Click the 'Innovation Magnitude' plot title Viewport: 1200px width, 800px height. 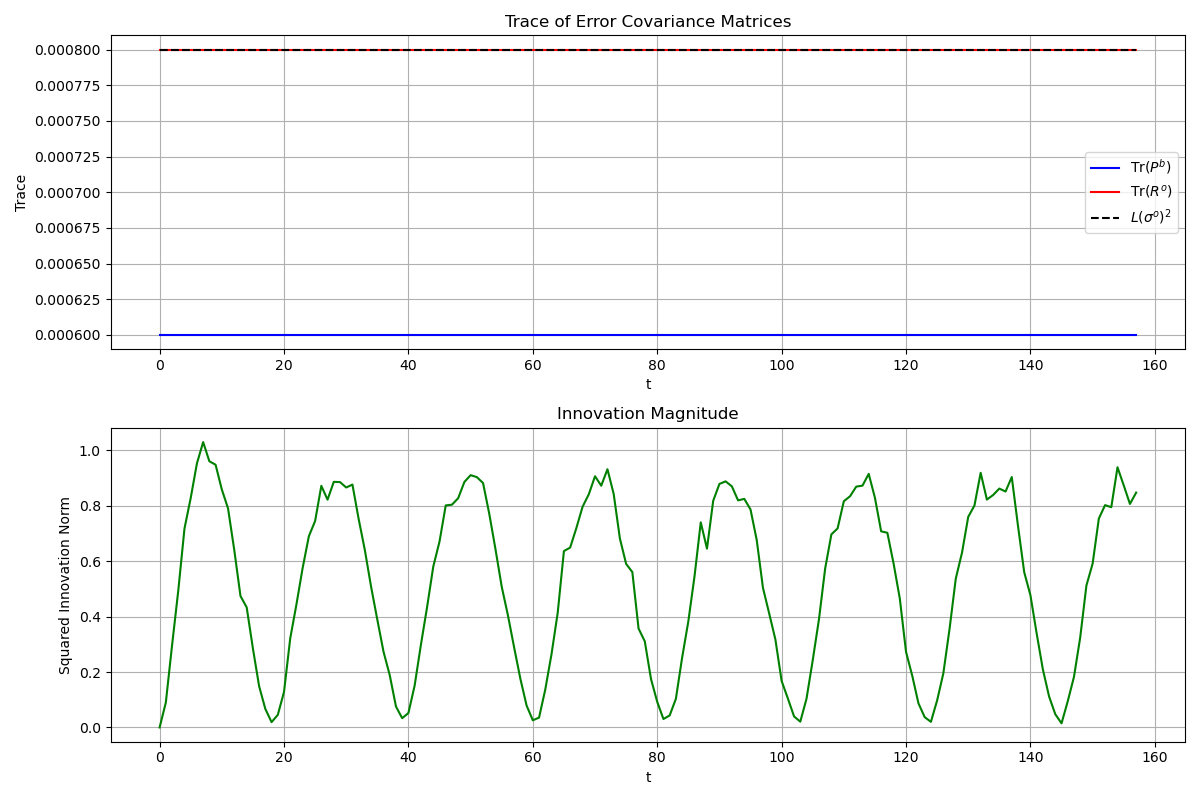648,414
